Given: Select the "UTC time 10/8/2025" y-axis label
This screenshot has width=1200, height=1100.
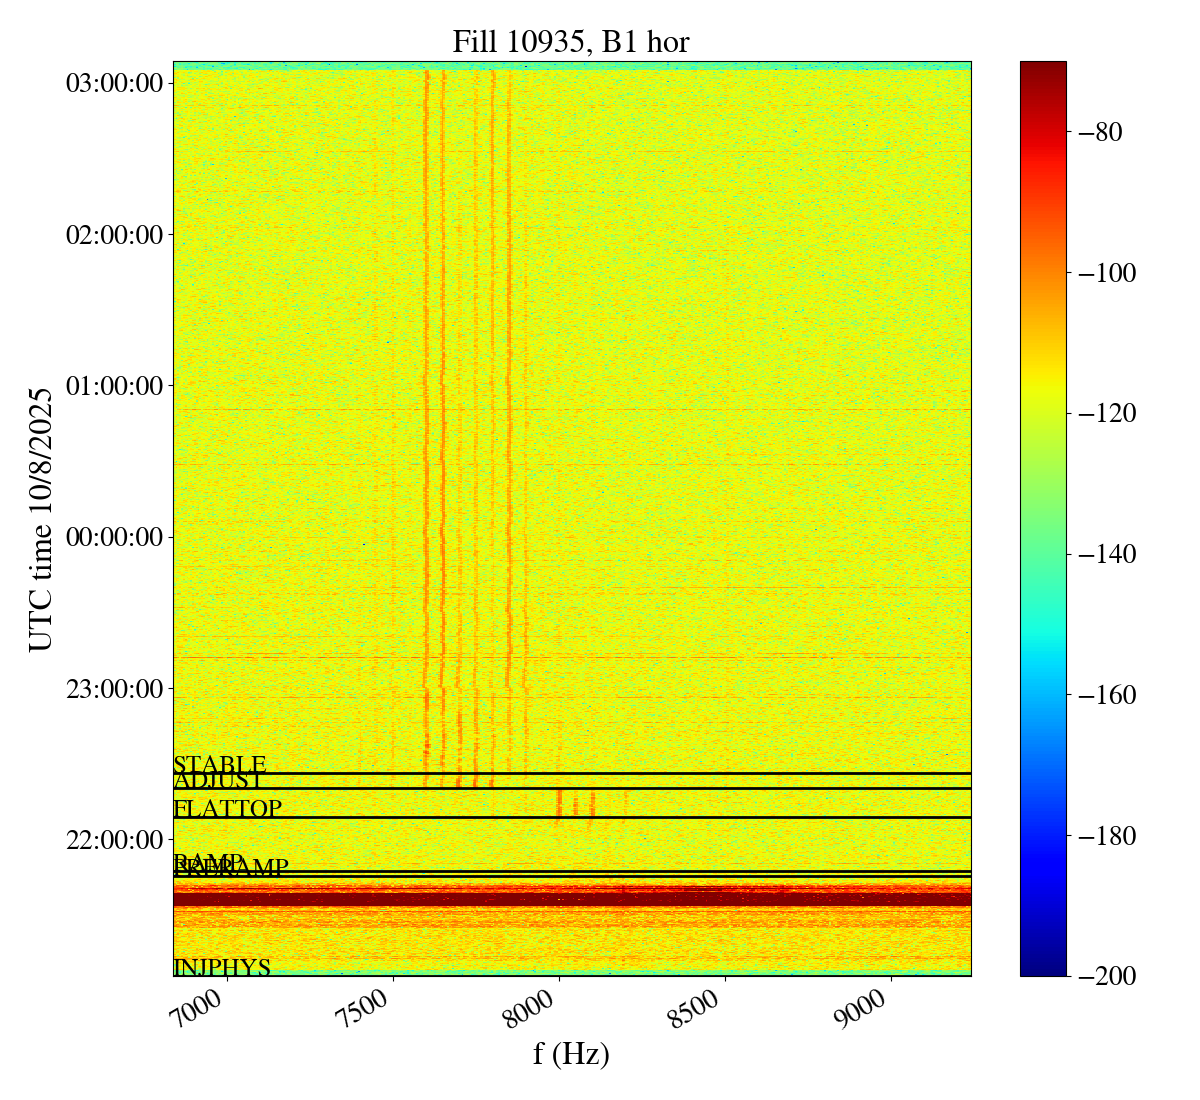Looking at the screenshot, I should (41, 519).
